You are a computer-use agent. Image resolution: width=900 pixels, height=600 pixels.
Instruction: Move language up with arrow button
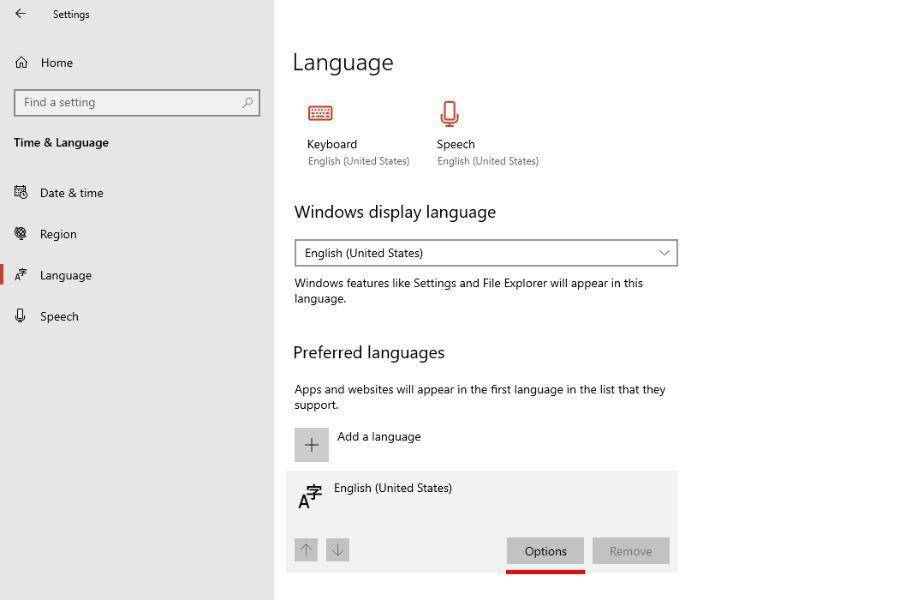[x=306, y=550]
